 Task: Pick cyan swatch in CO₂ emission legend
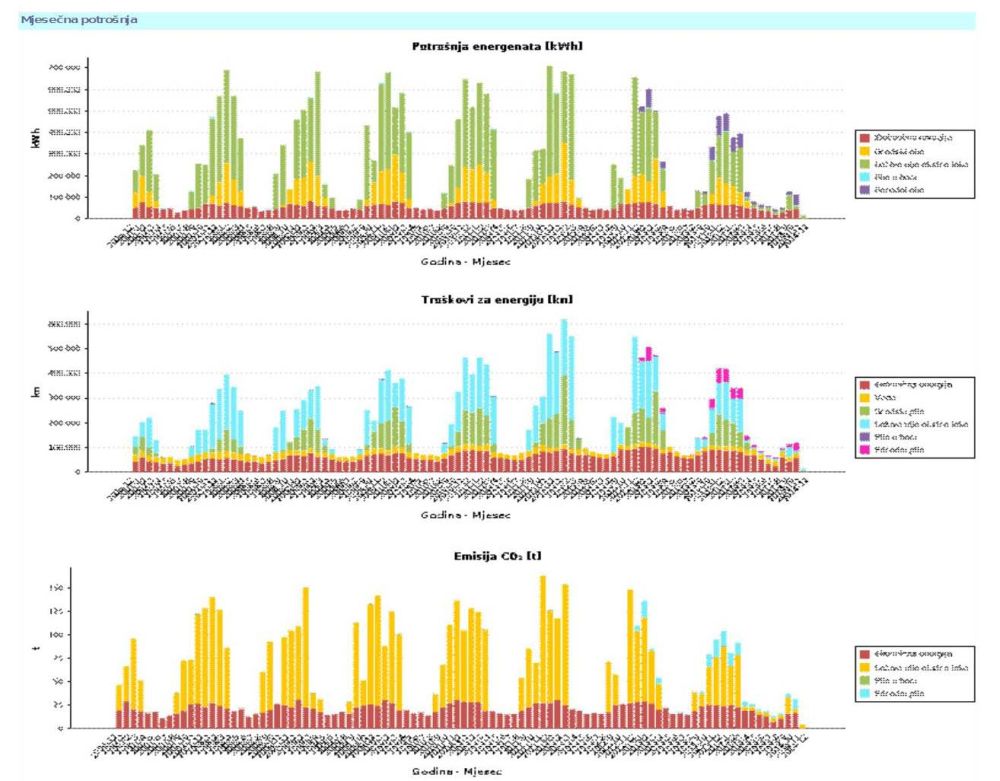point(866,692)
